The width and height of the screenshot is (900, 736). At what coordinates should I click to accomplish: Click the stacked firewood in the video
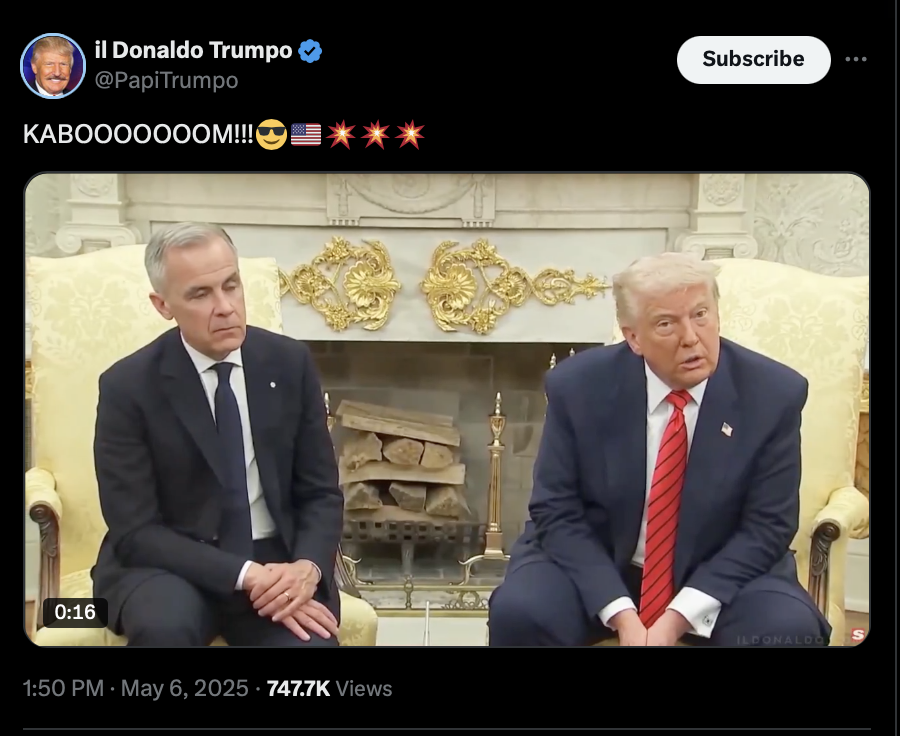[402, 459]
